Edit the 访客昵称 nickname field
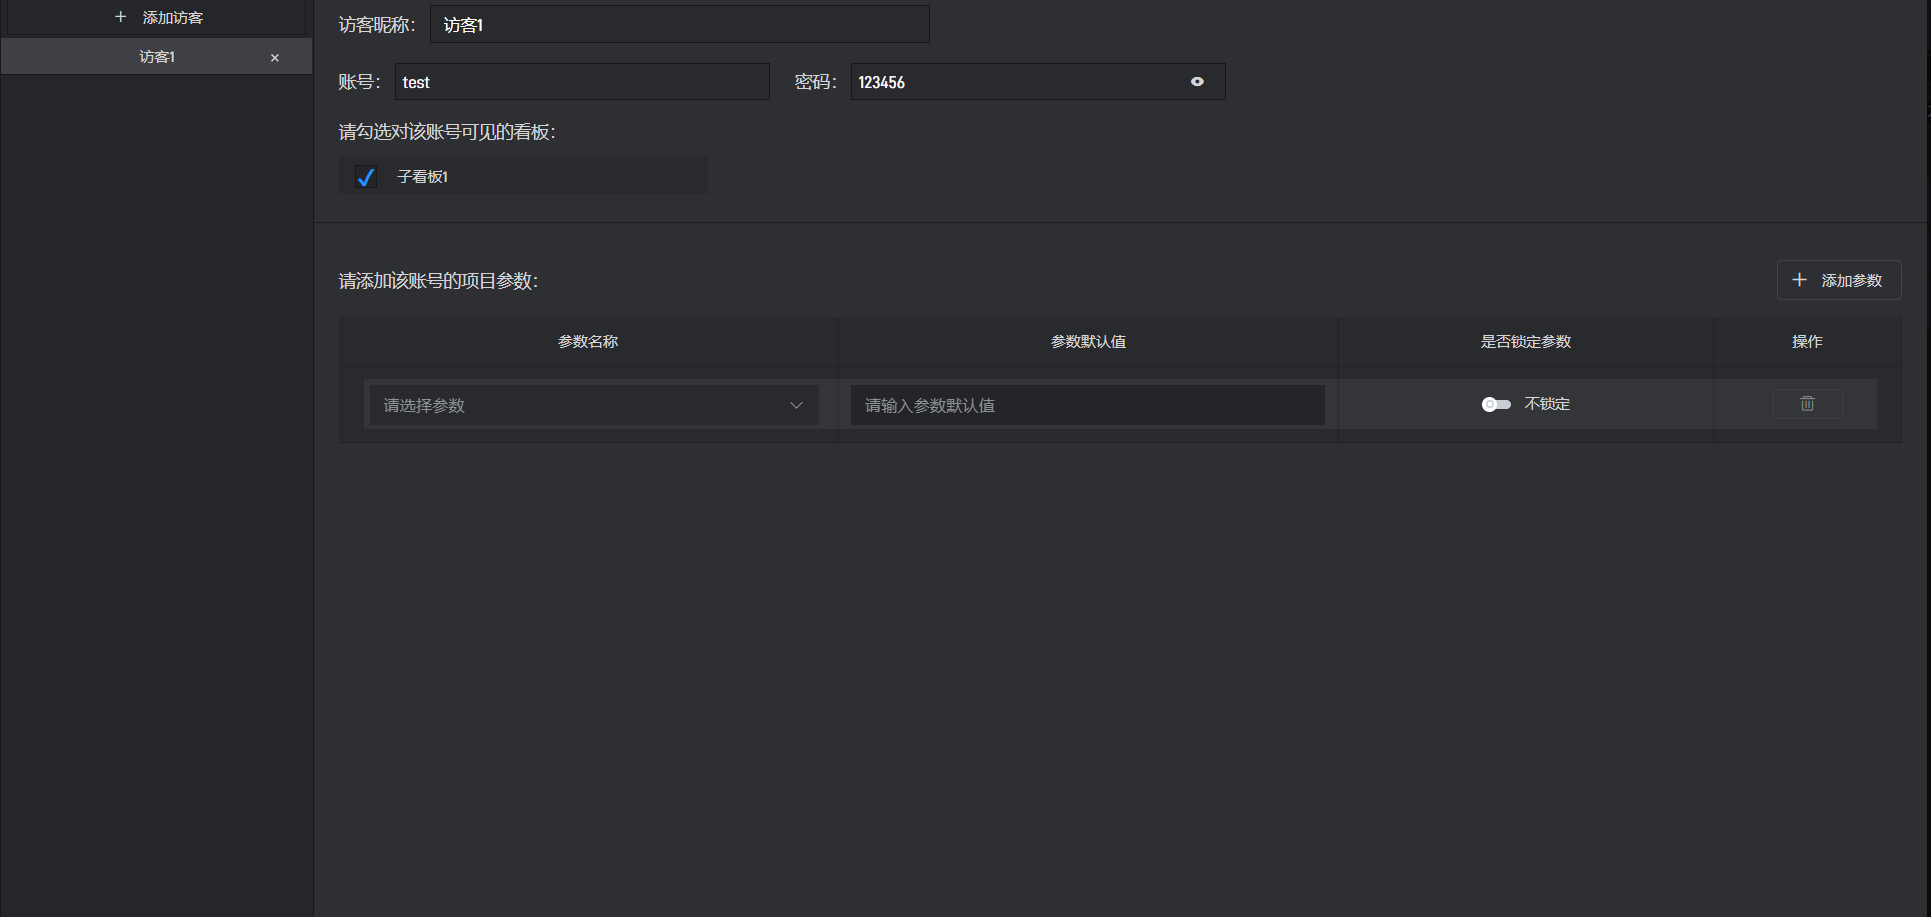This screenshot has height=917, width=1931. 680,25
